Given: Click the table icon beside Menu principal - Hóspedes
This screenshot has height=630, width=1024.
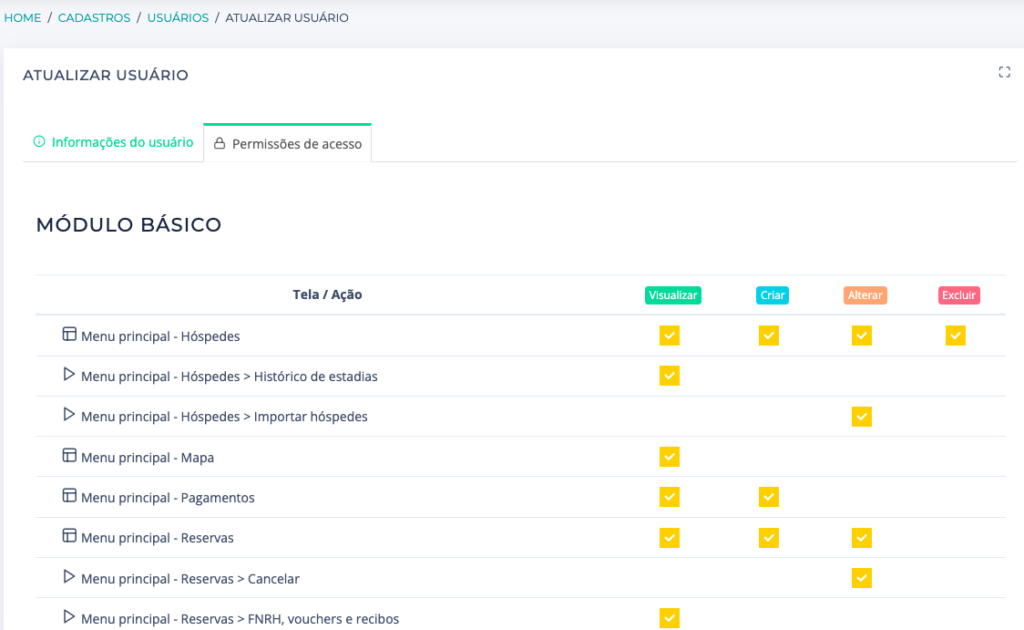Looking at the screenshot, I should [x=69, y=334].
